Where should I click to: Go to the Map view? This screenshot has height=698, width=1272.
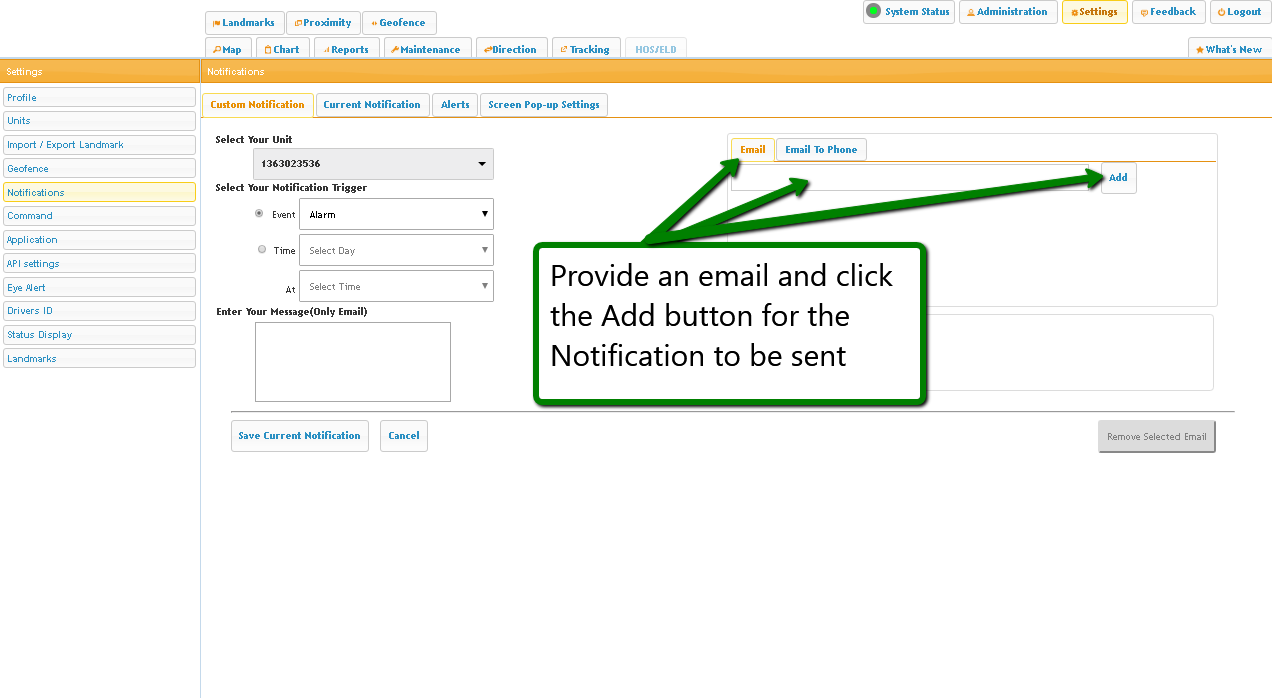click(x=227, y=49)
